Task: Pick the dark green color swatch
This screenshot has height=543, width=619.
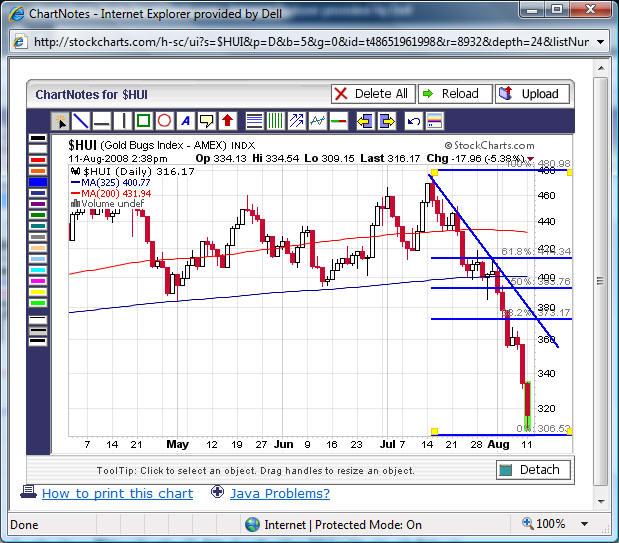Action: (38, 215)
